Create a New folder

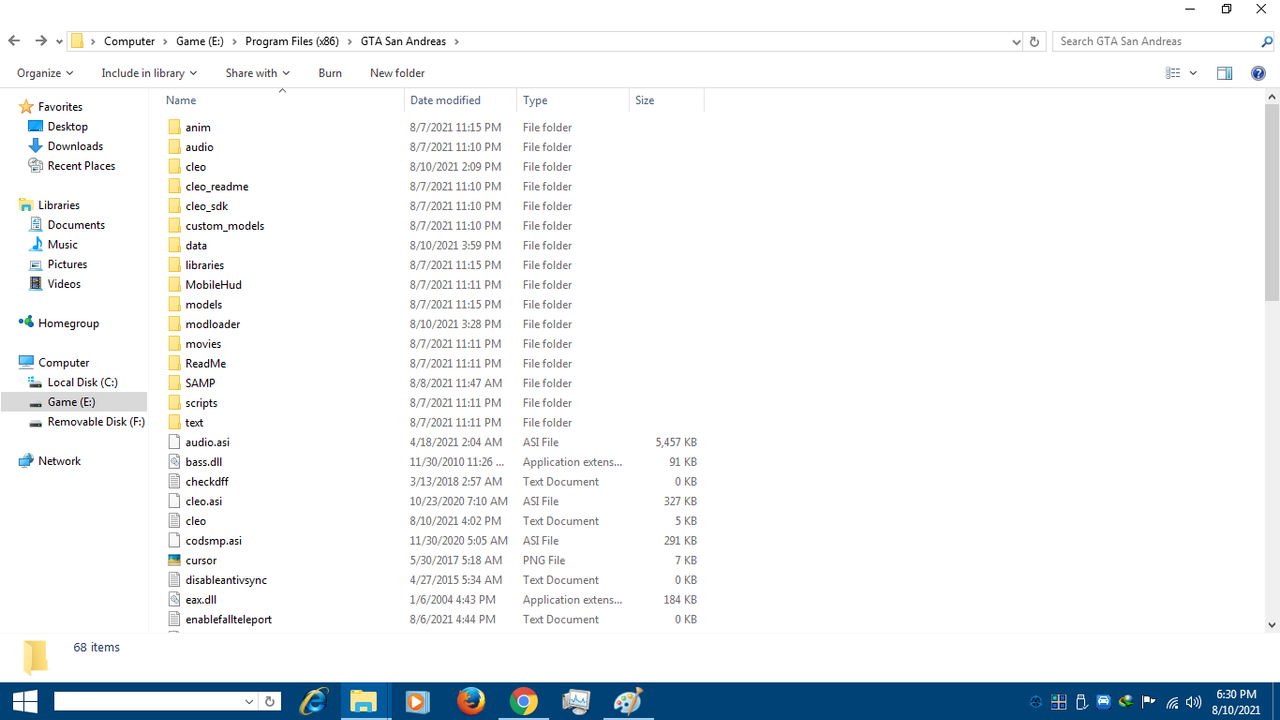[397, 73]
